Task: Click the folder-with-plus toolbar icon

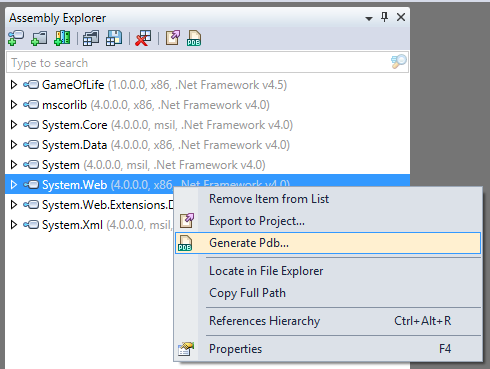Action: point(39,38)
